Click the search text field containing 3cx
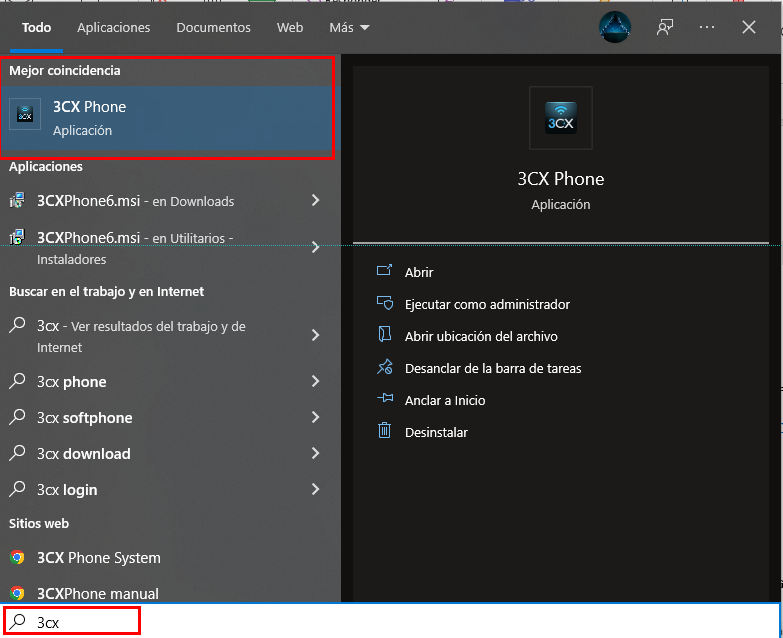 [392, 622]
